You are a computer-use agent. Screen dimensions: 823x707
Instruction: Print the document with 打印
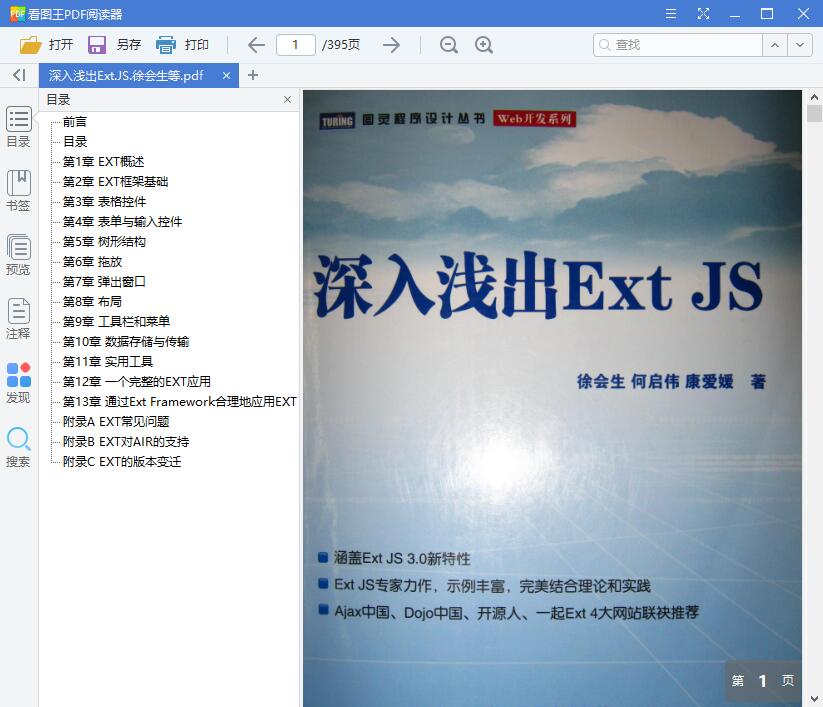point(182,45)
